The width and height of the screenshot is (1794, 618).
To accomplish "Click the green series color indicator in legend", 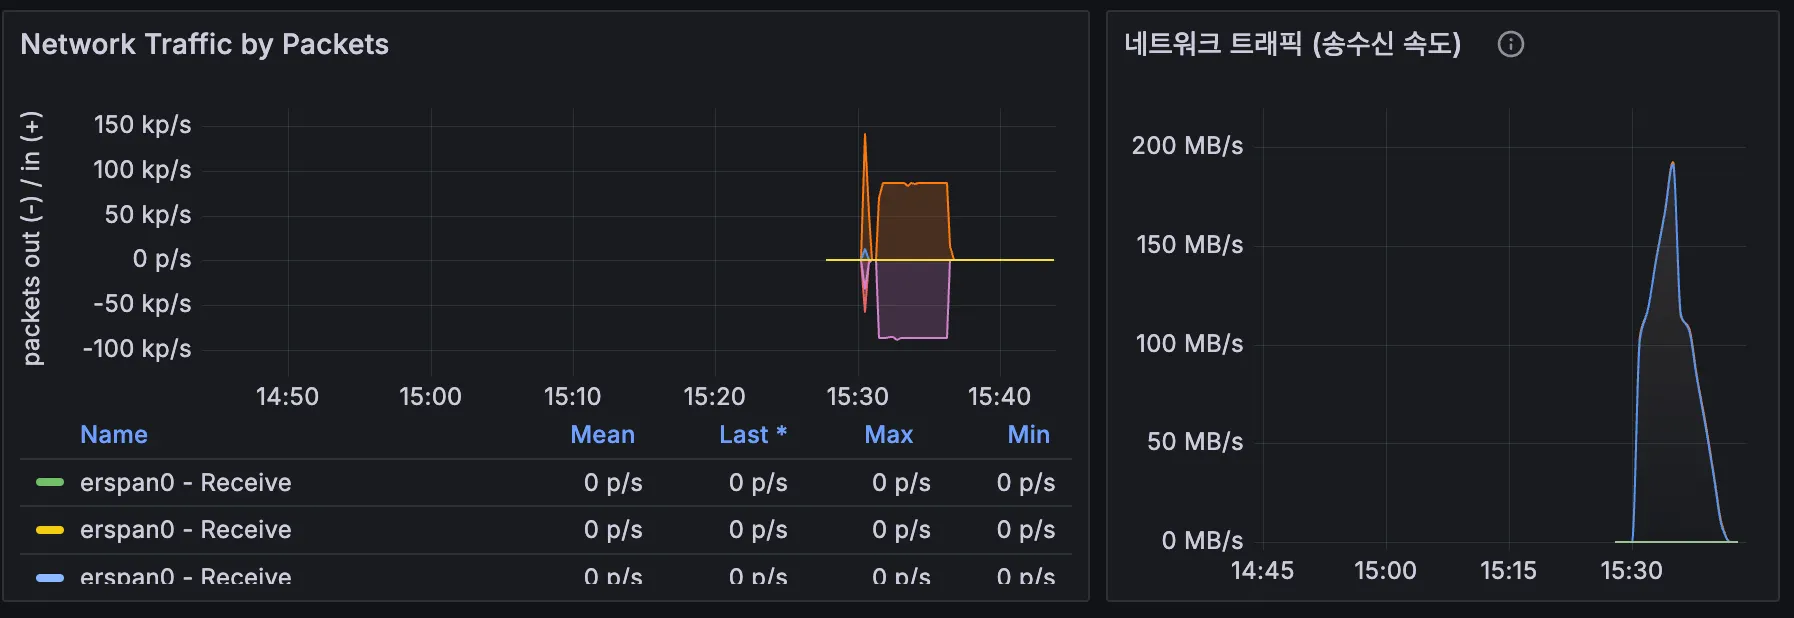I will (50, 483).
